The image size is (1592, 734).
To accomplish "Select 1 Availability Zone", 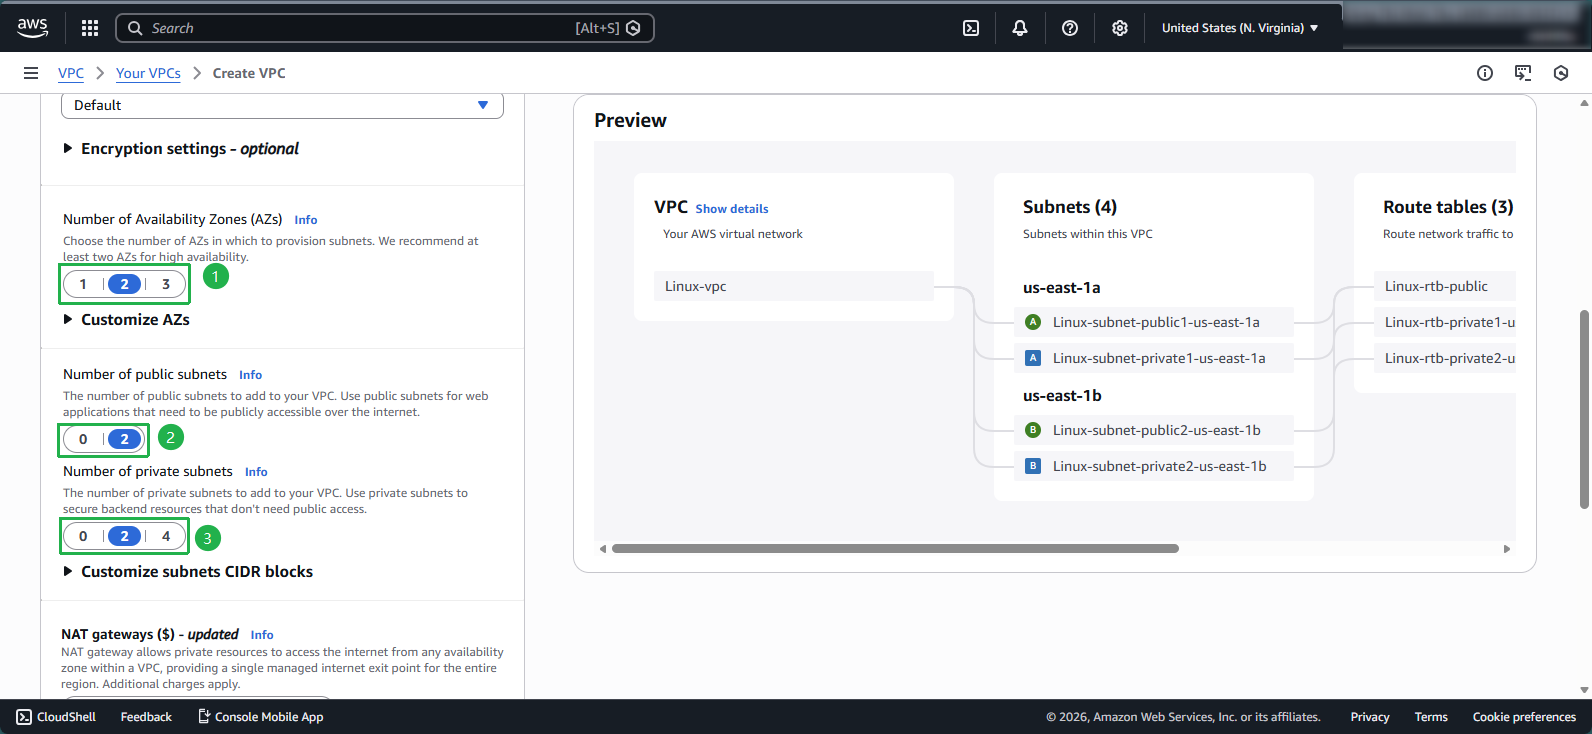I will click(83, 284).
